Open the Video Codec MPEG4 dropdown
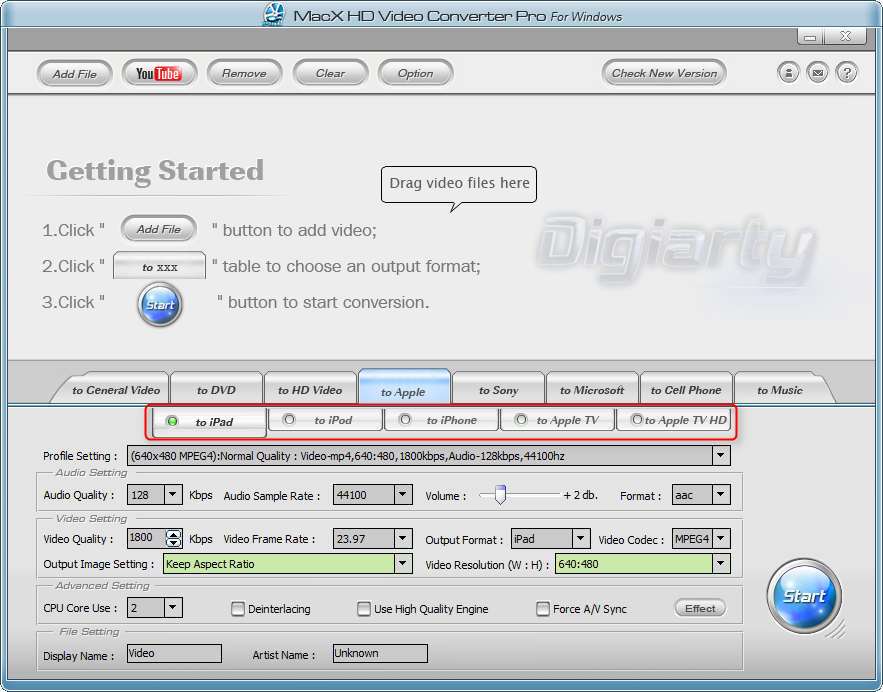Image resolution: width=883 pixels, height=692 pixels. click(x=721, y=538)
